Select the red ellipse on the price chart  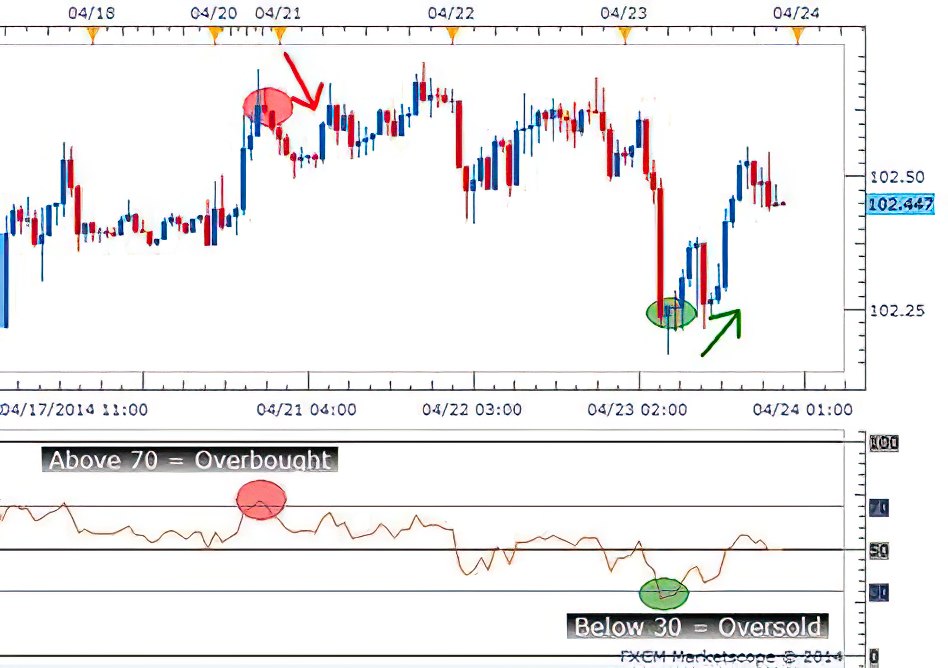(268, 105)
